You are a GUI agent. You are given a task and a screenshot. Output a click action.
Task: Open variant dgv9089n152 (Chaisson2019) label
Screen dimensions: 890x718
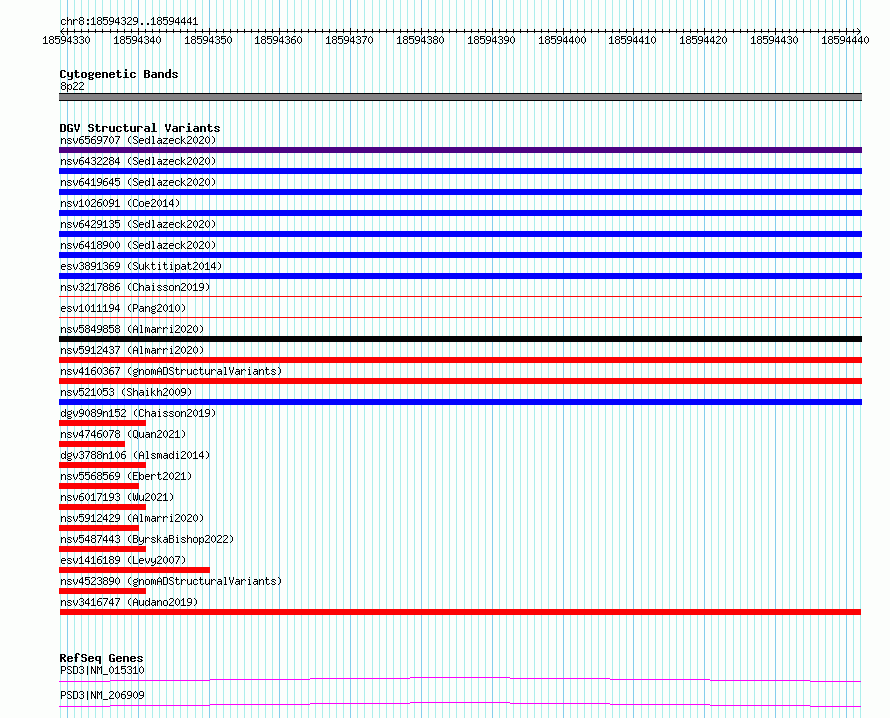coord(138,413)
